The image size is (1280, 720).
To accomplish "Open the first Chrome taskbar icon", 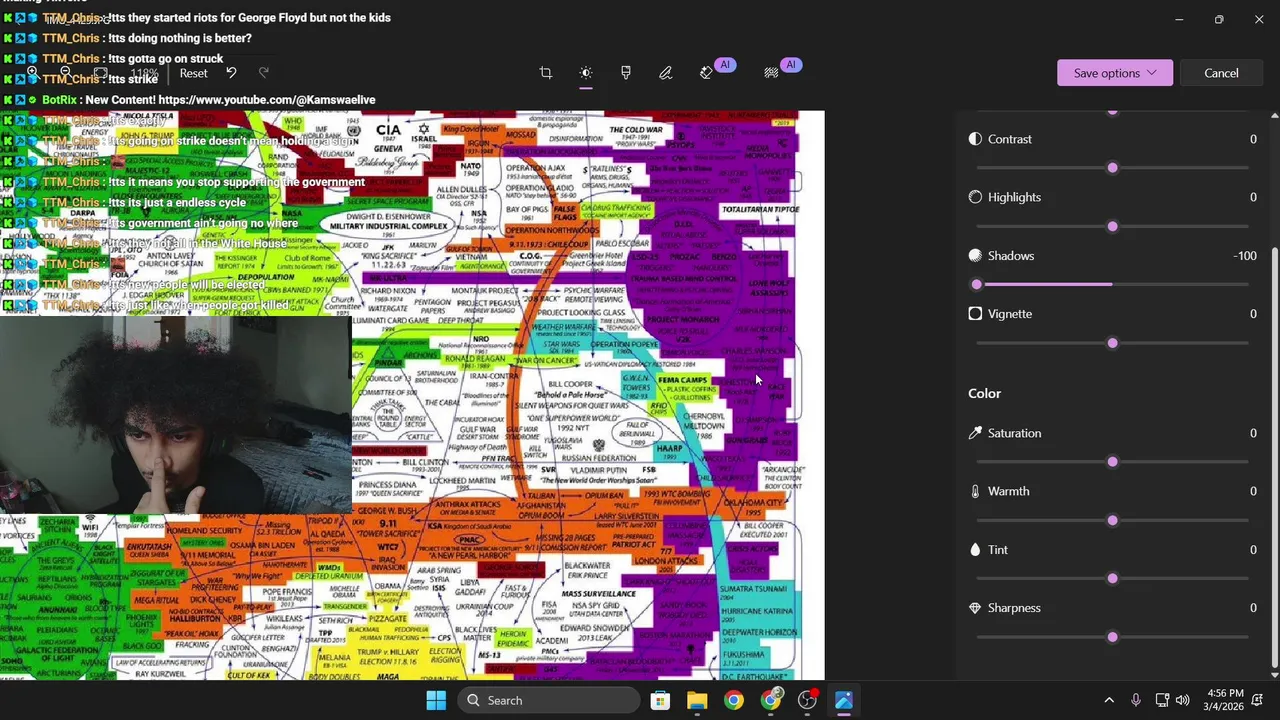I will [x=734, y=700].
